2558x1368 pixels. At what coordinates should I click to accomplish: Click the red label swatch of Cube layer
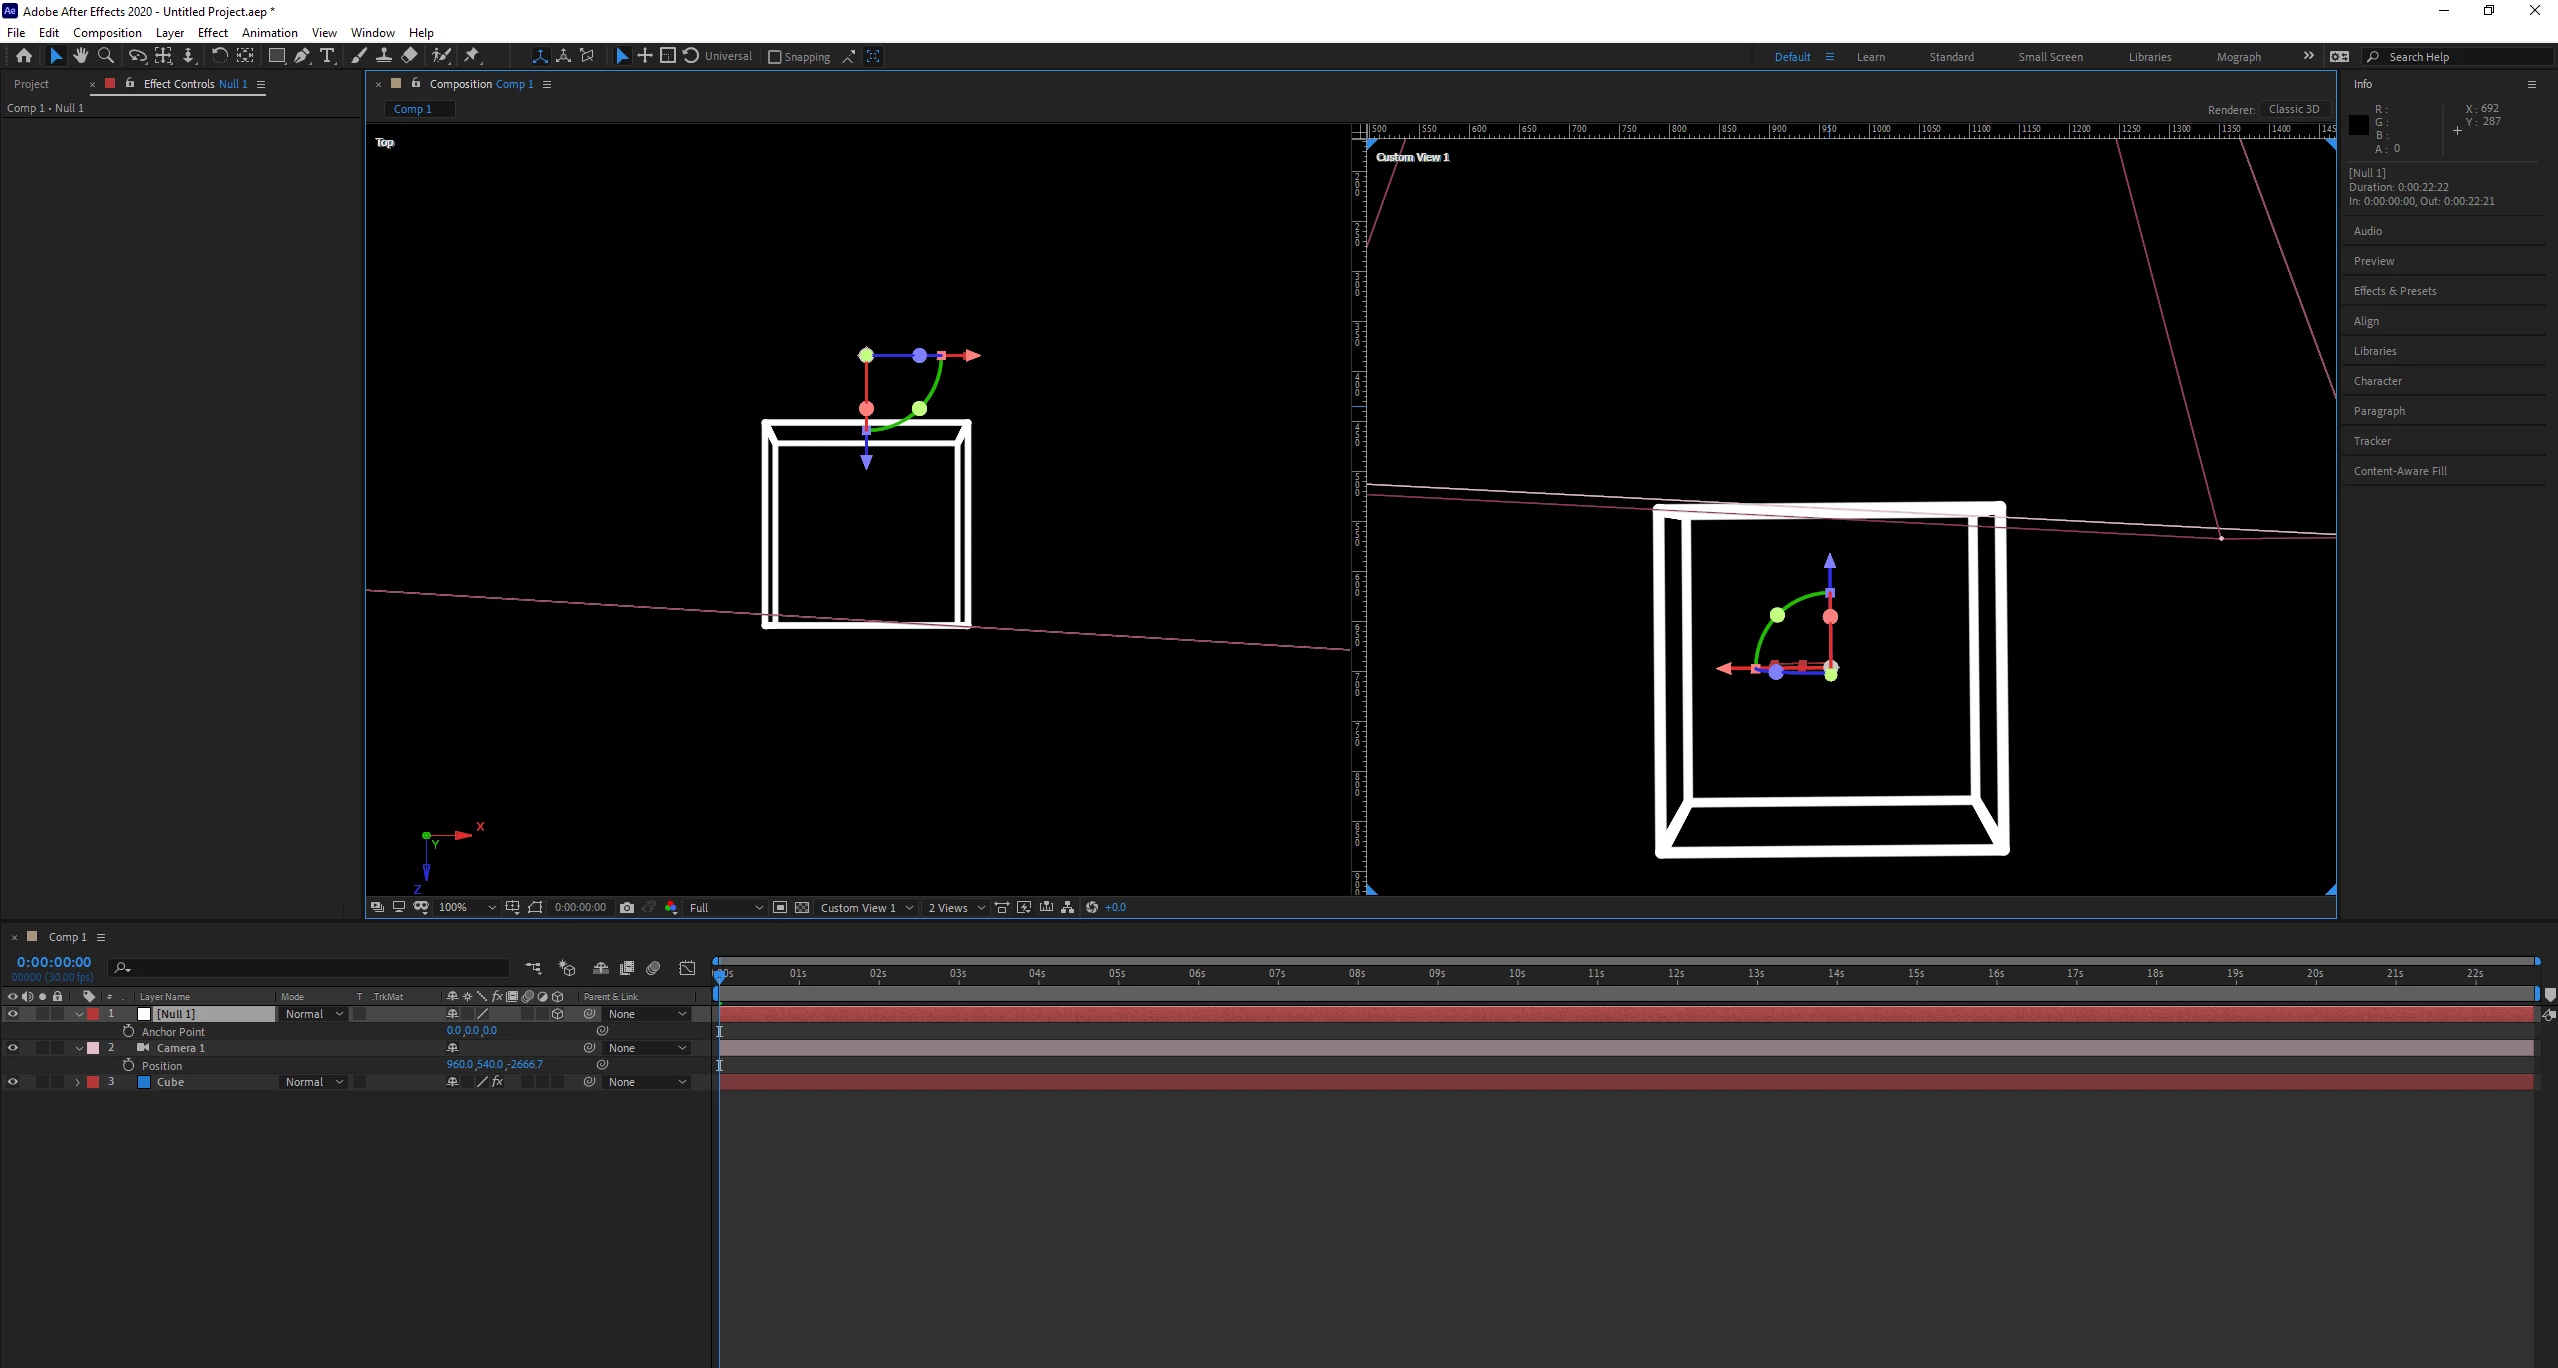[93, 1082]
